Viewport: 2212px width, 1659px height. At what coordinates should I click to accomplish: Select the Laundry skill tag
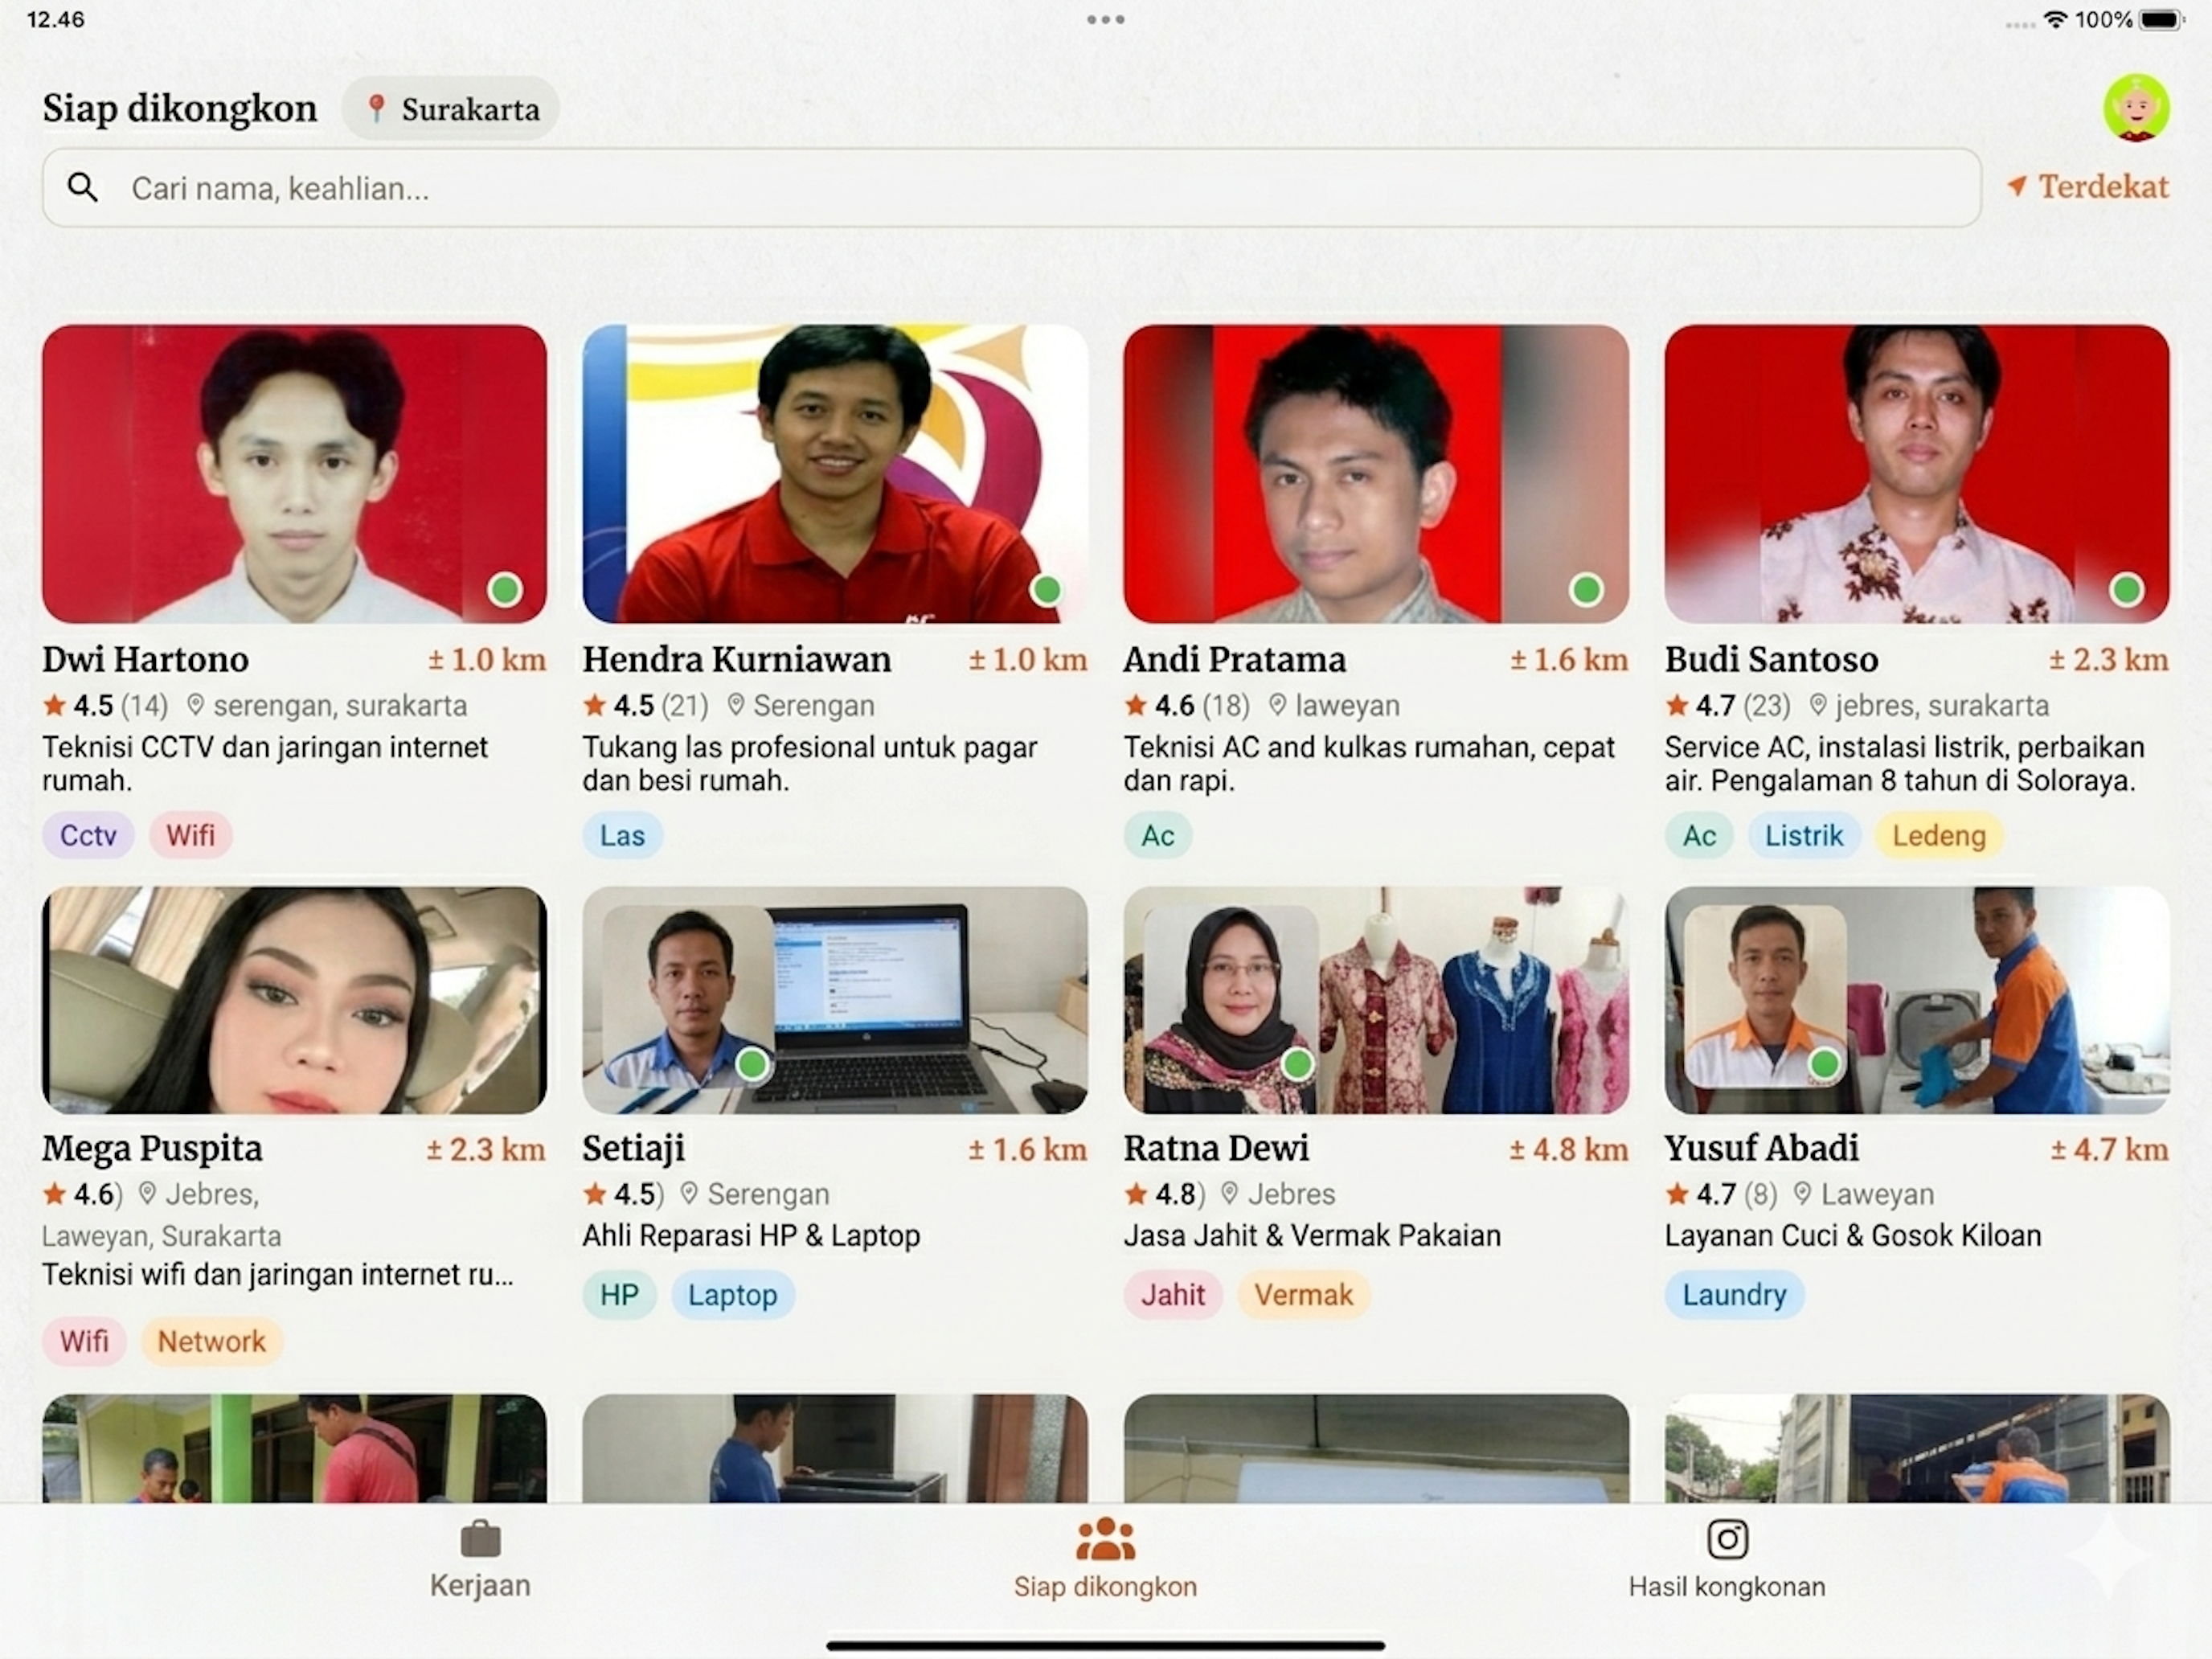(1734, 1294)
